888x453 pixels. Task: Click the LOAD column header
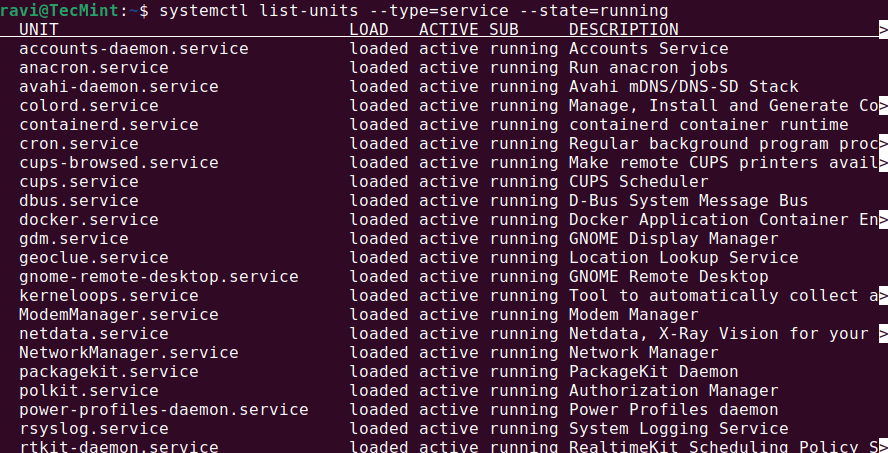(x=369, y=29)
